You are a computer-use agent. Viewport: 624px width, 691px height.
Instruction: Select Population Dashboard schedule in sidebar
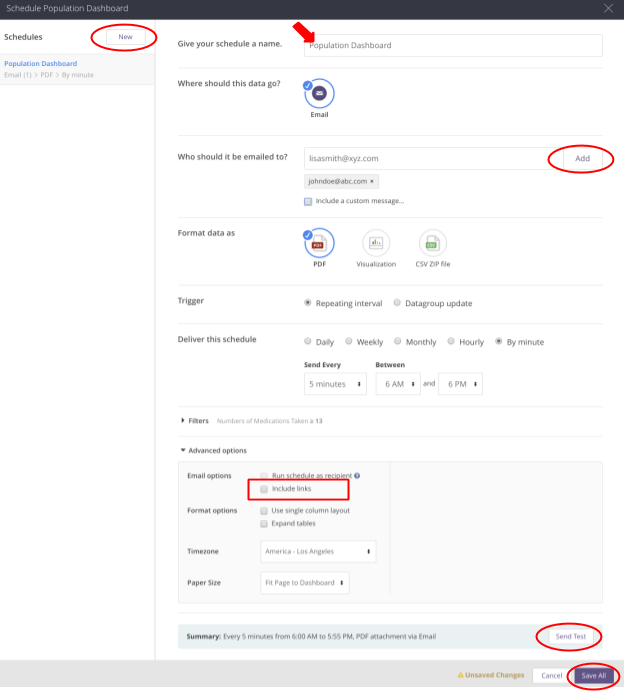click(41, 64)
